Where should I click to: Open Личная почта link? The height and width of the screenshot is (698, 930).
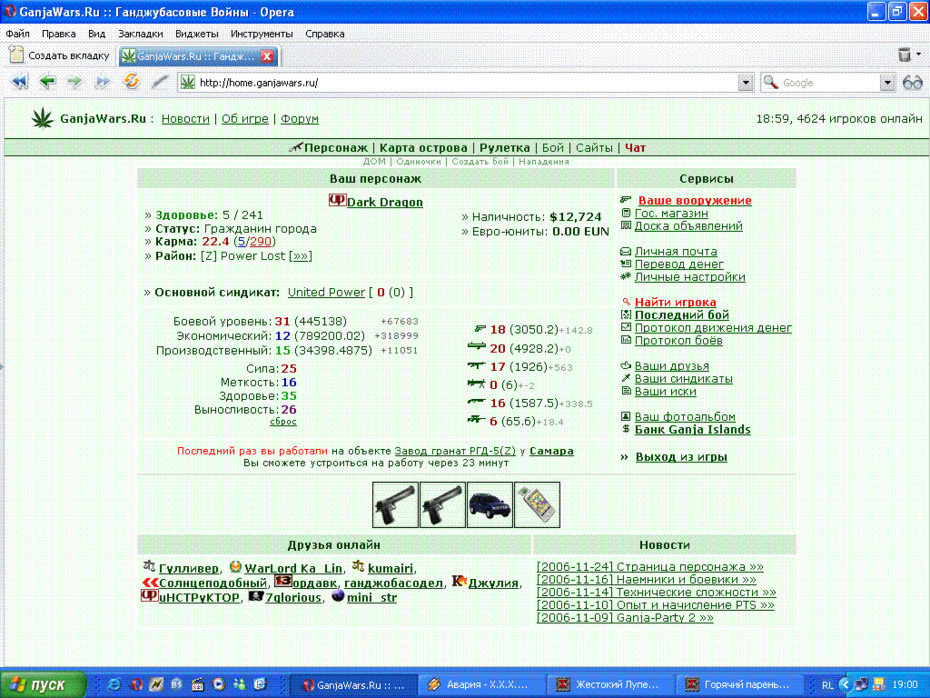(676, 251)
